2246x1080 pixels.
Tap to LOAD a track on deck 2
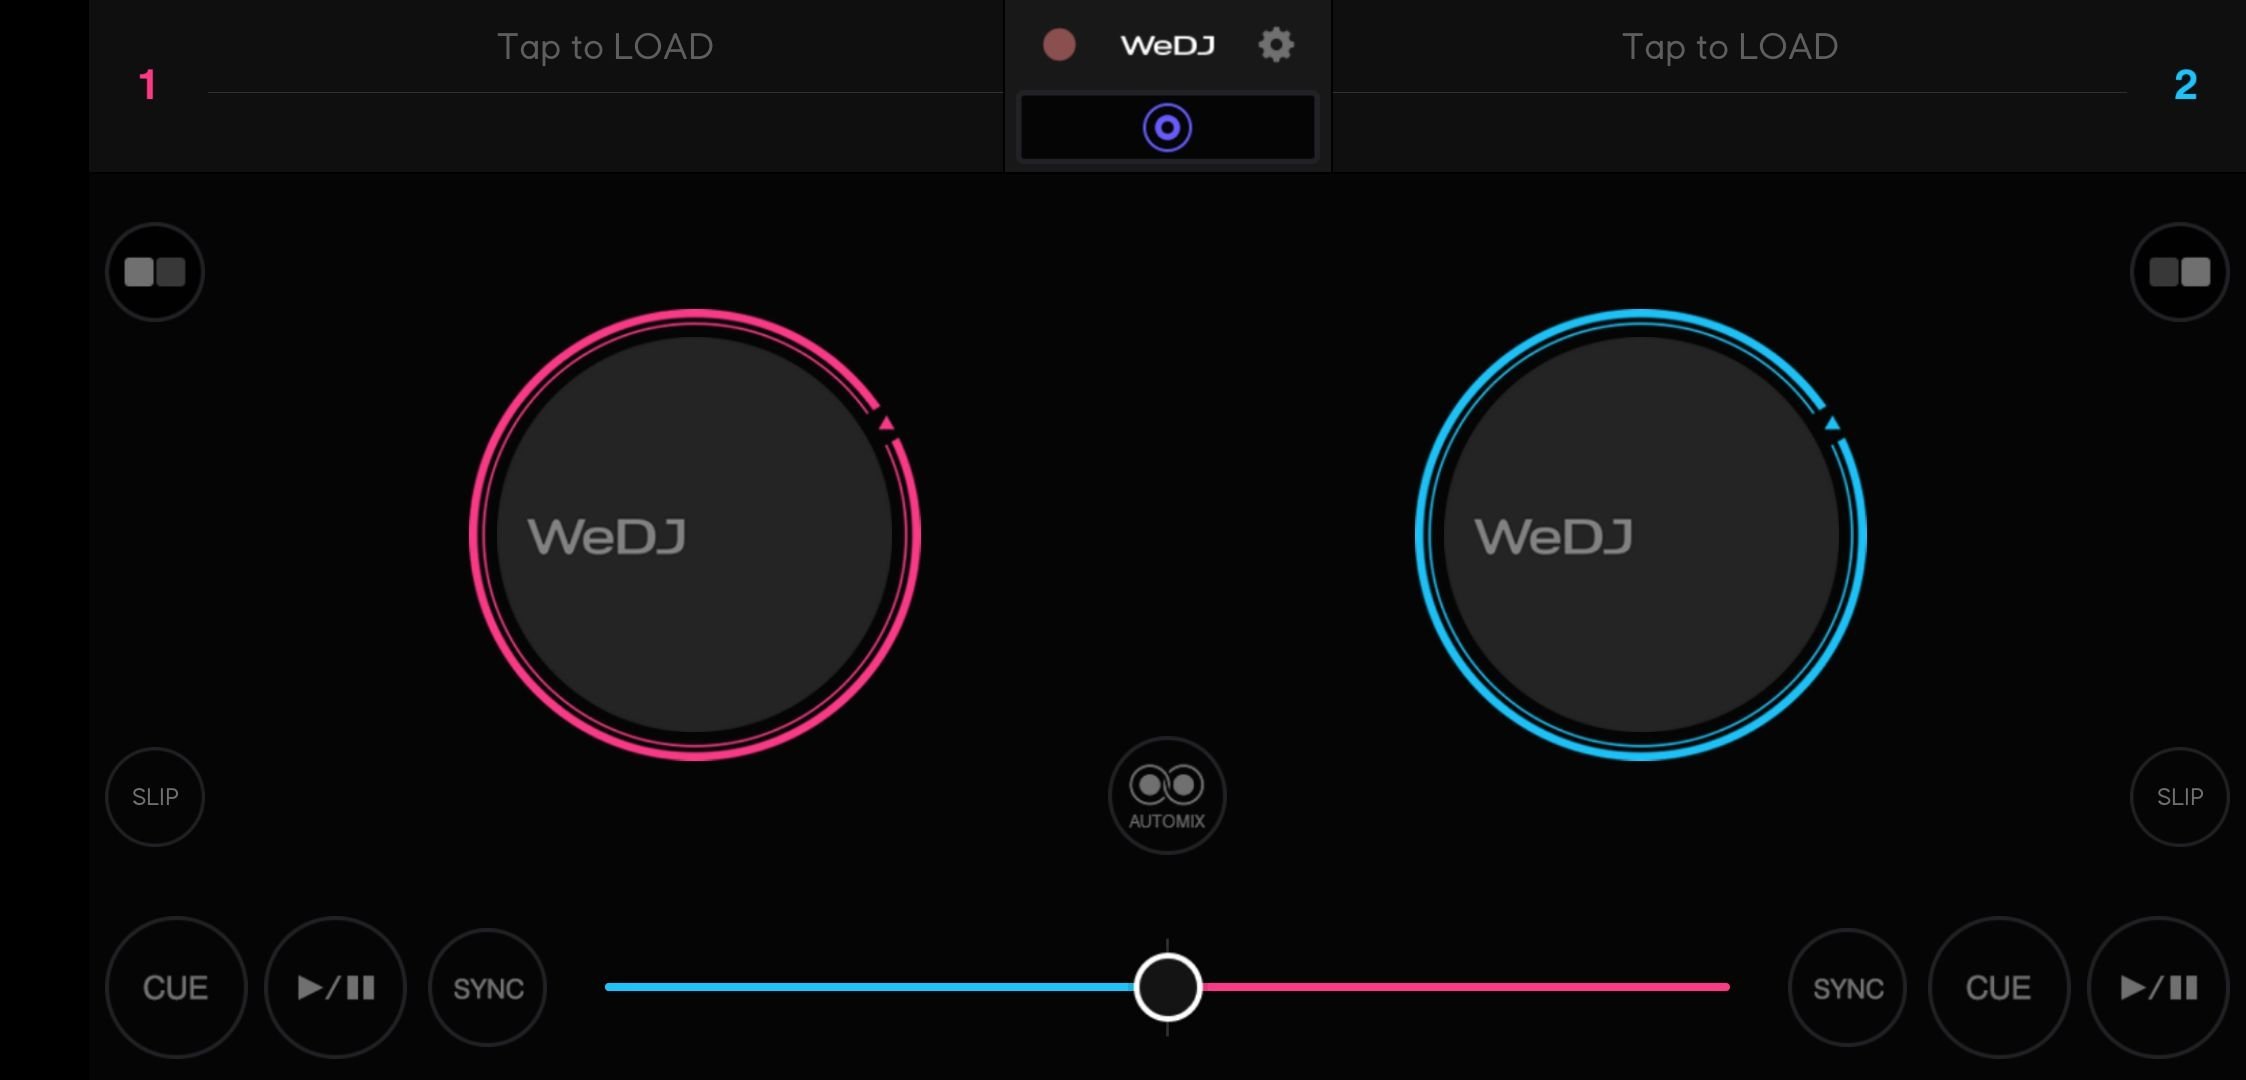tap(1730, 47)
